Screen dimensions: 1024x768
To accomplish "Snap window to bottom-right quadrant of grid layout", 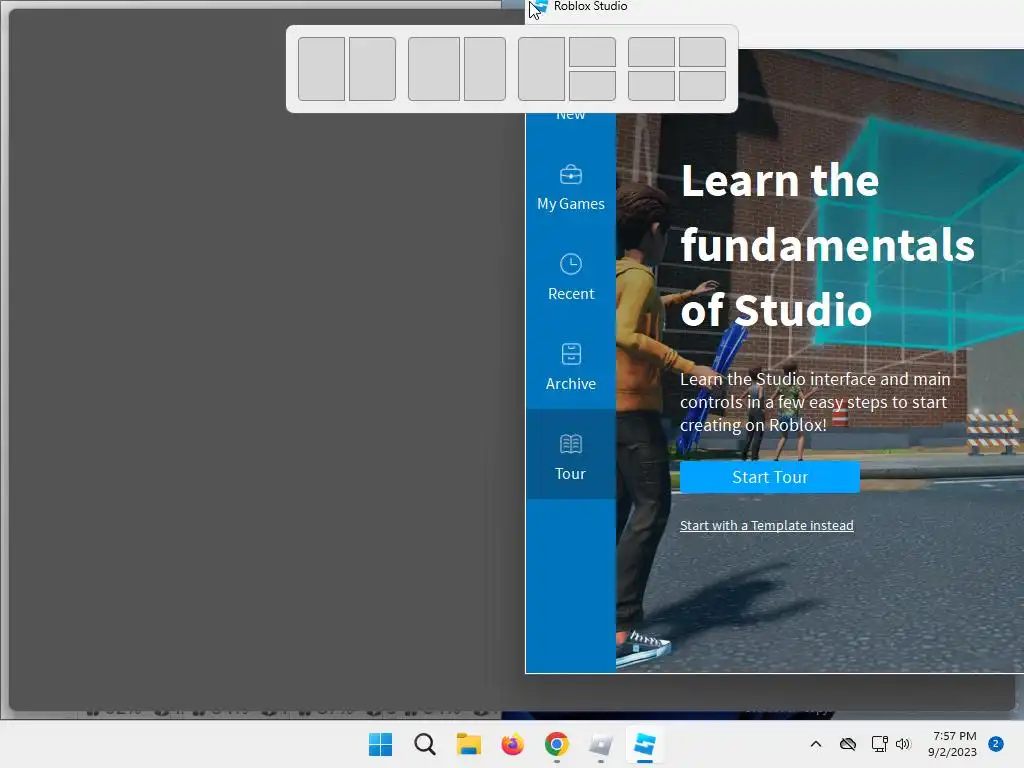I will 702,86.
